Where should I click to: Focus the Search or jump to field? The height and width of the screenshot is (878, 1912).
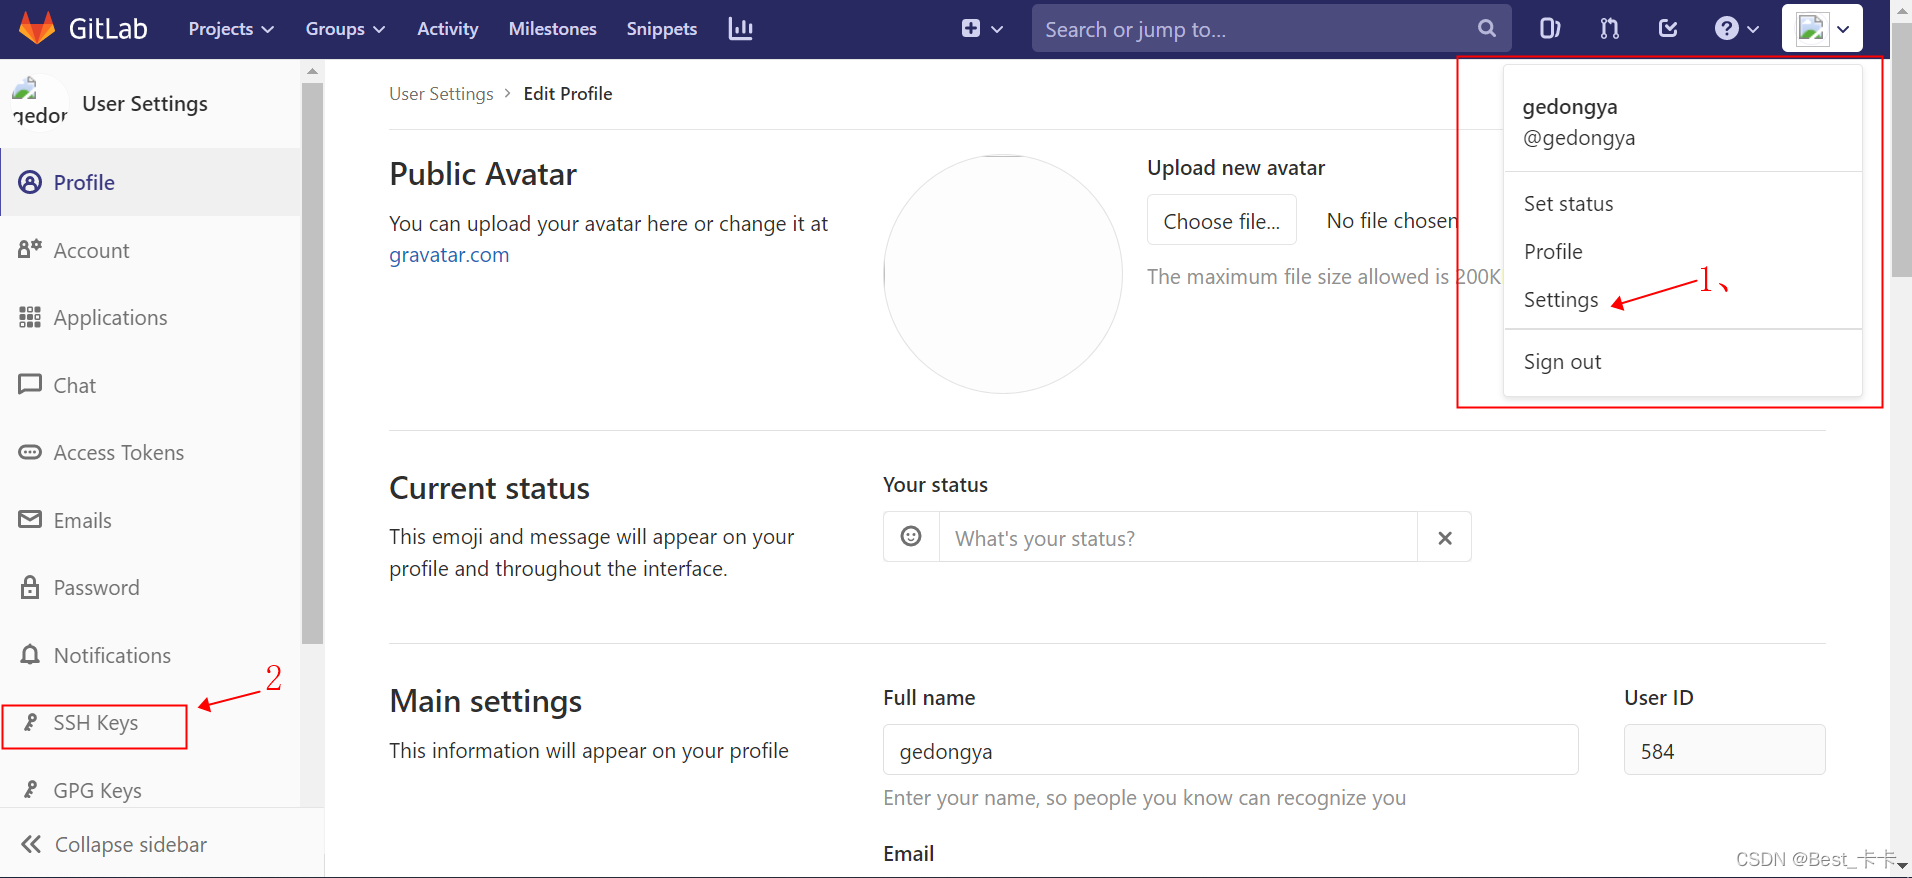point(1271,29)
